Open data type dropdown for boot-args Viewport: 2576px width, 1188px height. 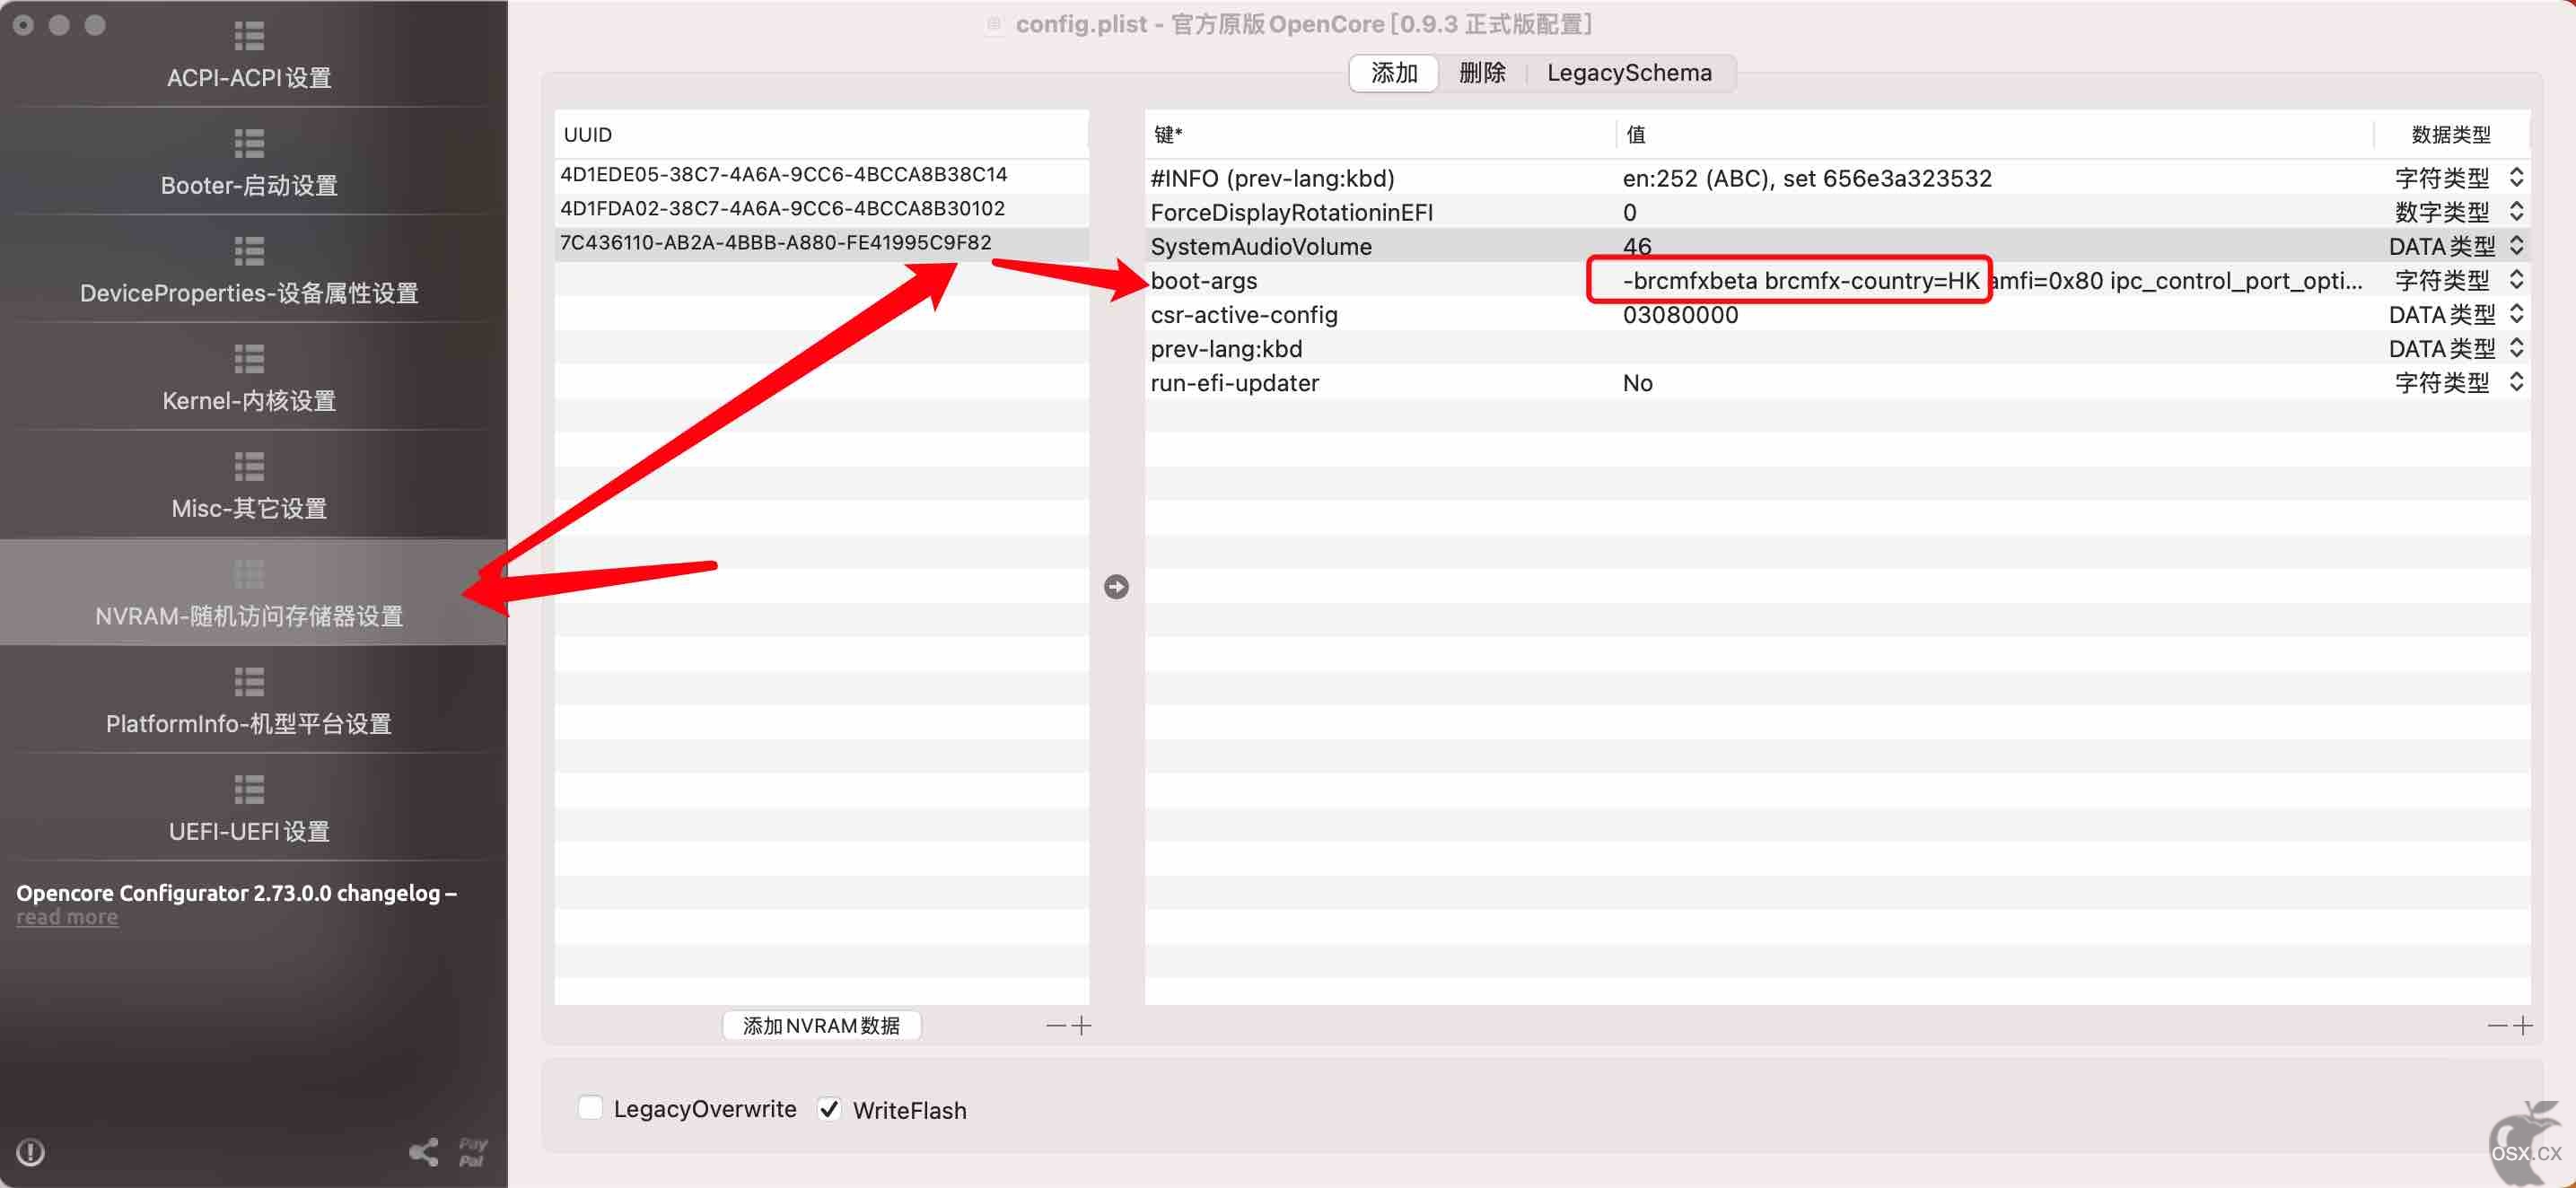tap(2517, 279)
